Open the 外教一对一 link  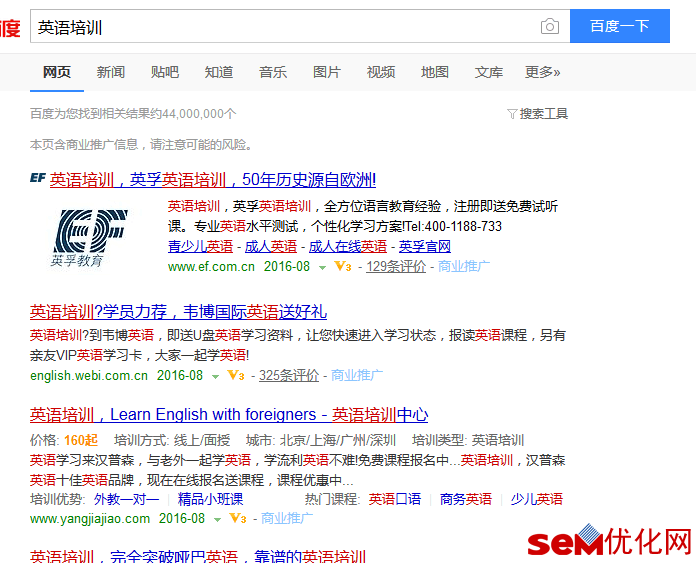[x=127, y=500]
